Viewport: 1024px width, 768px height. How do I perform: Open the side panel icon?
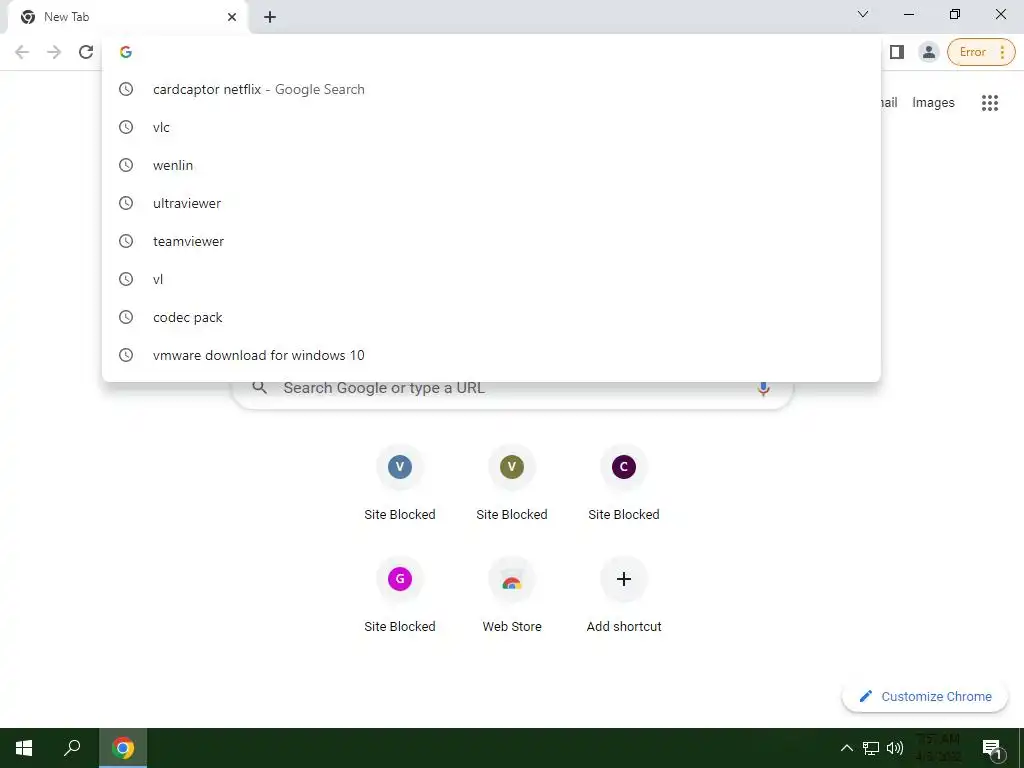click(x=897, y=52)
